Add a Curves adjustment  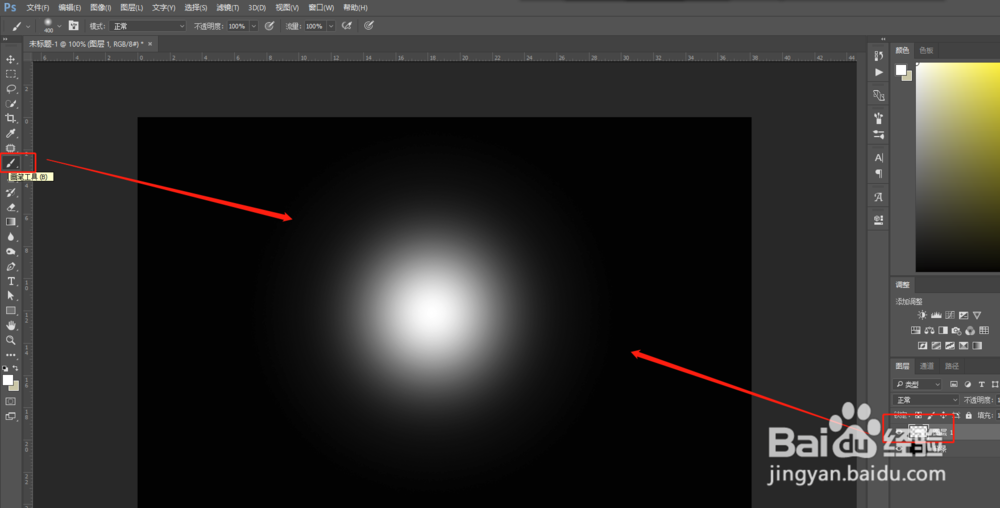[x=950, y=315]
